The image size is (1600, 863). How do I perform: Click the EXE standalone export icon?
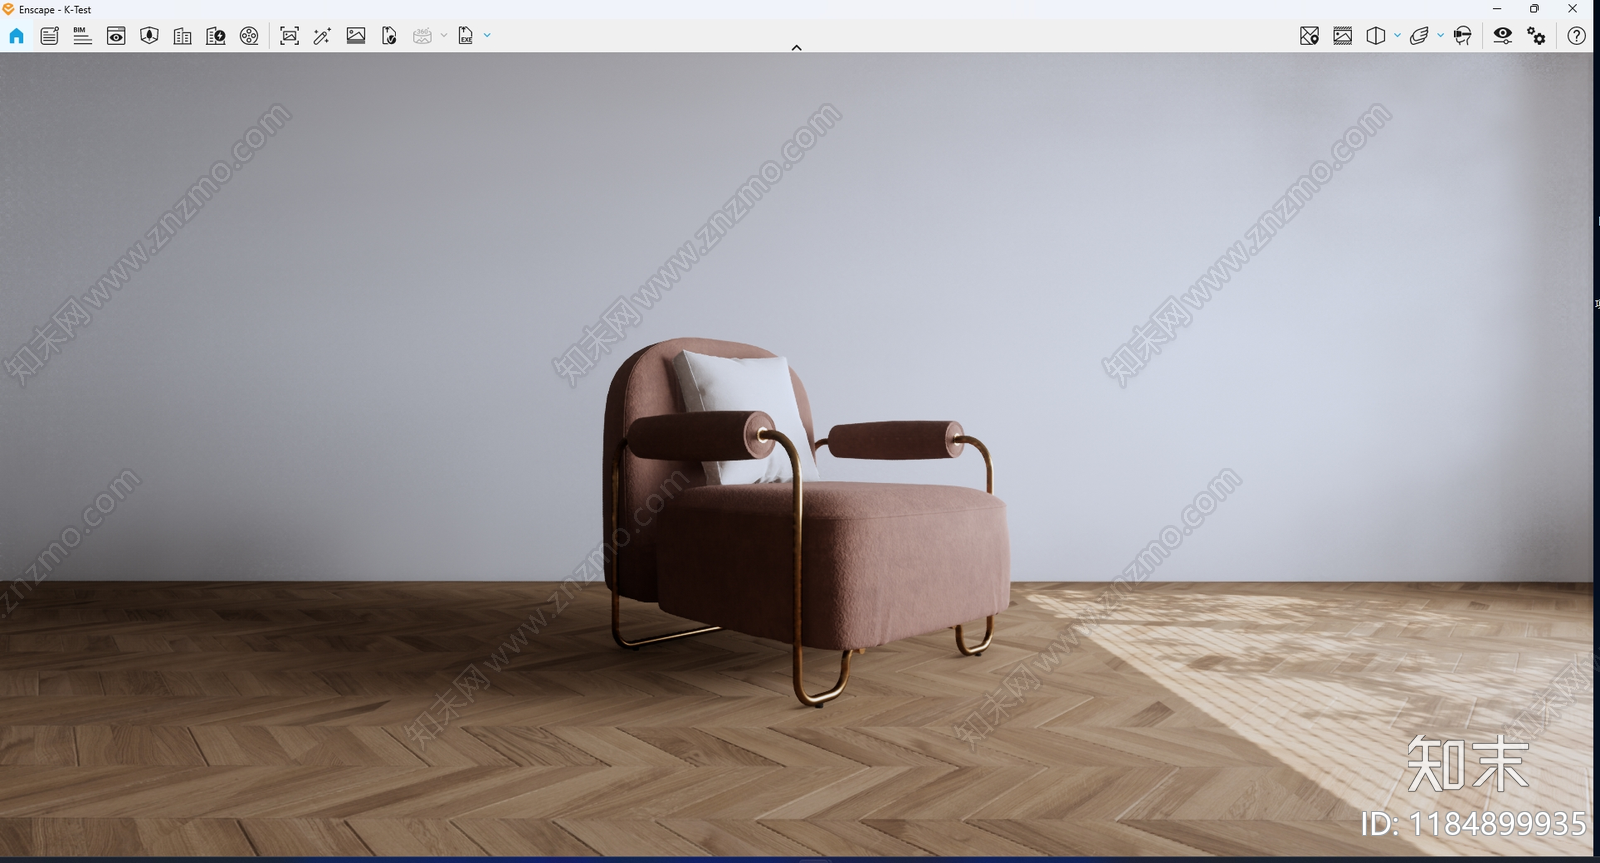[466, 36]
